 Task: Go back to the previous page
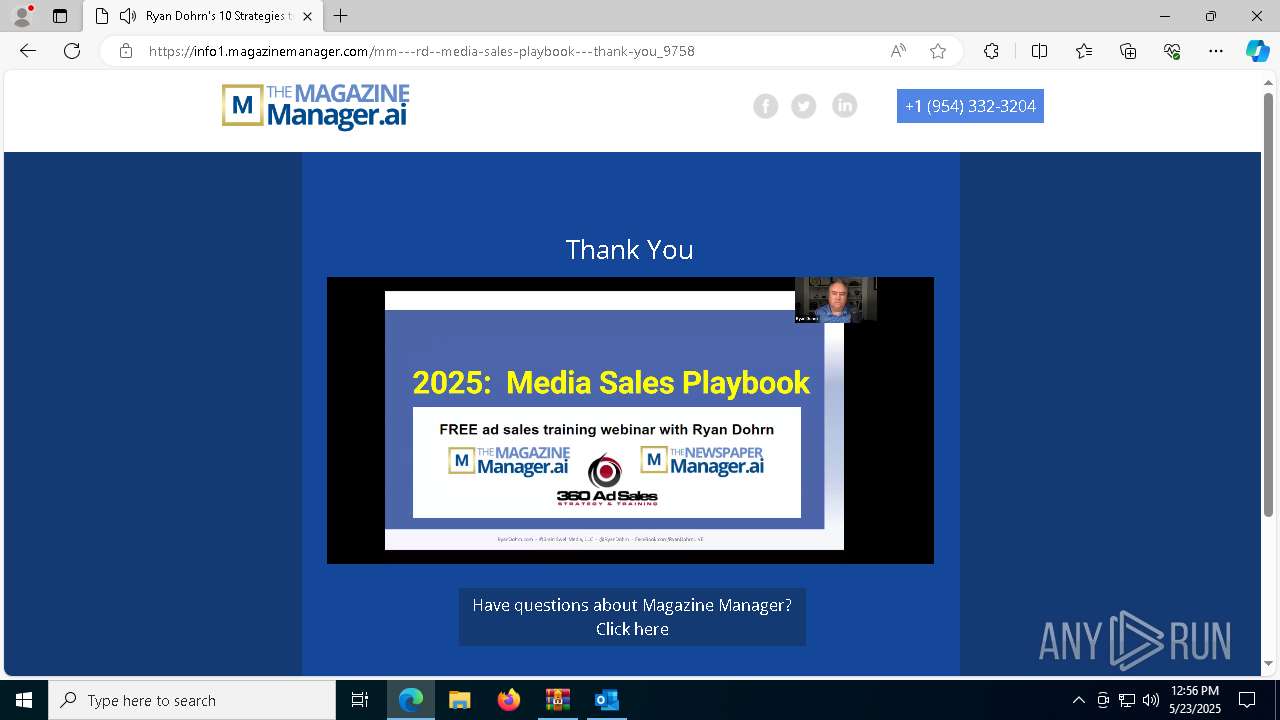28,51
